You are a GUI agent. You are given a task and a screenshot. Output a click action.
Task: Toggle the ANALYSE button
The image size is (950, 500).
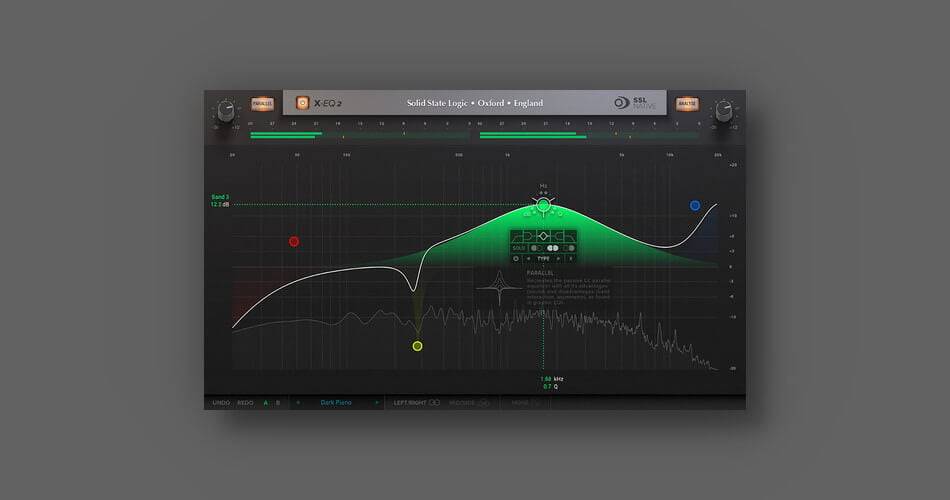coord(687,104)
